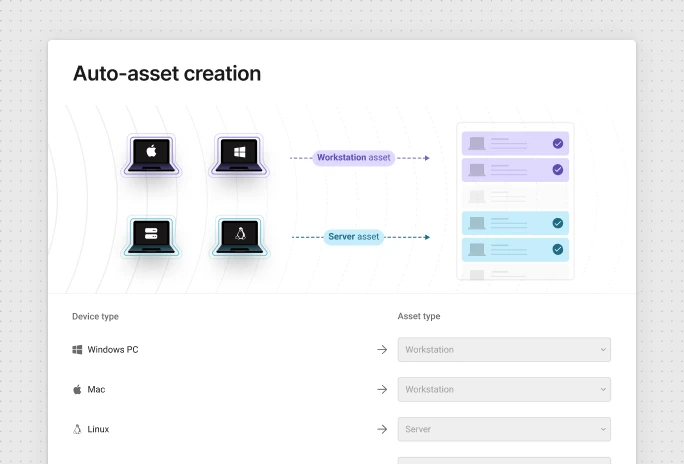Click the Mac device label

pos(96,389)
